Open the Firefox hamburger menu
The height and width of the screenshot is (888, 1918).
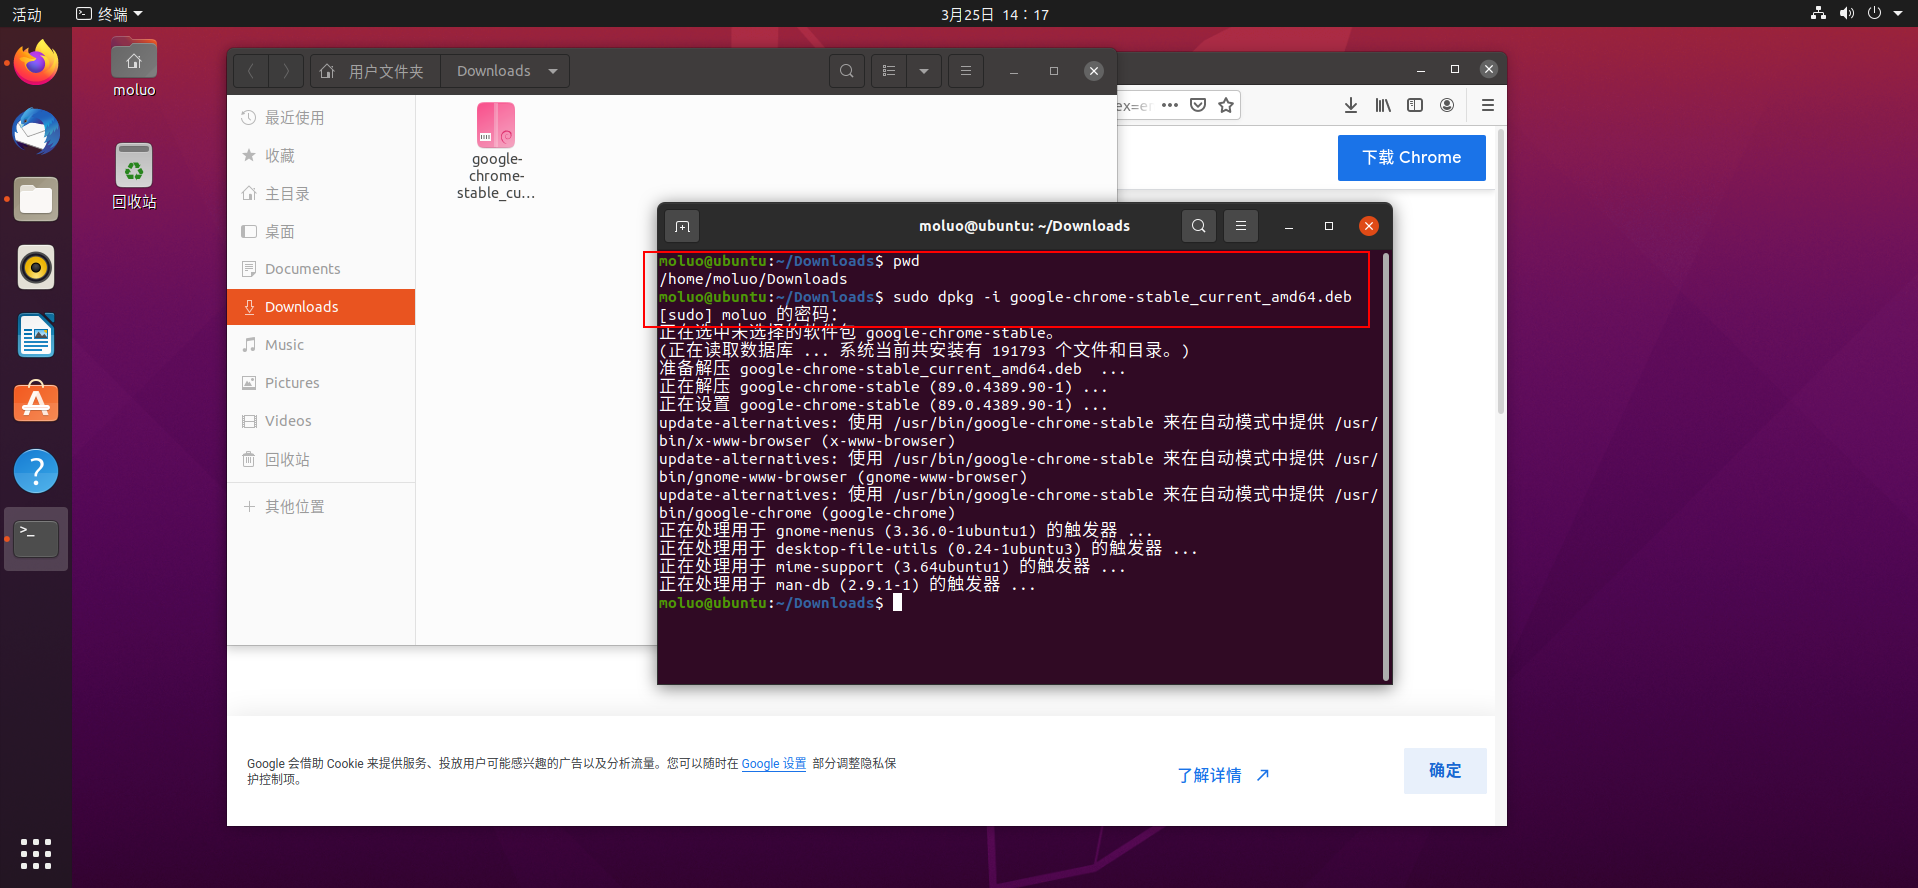[x=1487, y=105]
